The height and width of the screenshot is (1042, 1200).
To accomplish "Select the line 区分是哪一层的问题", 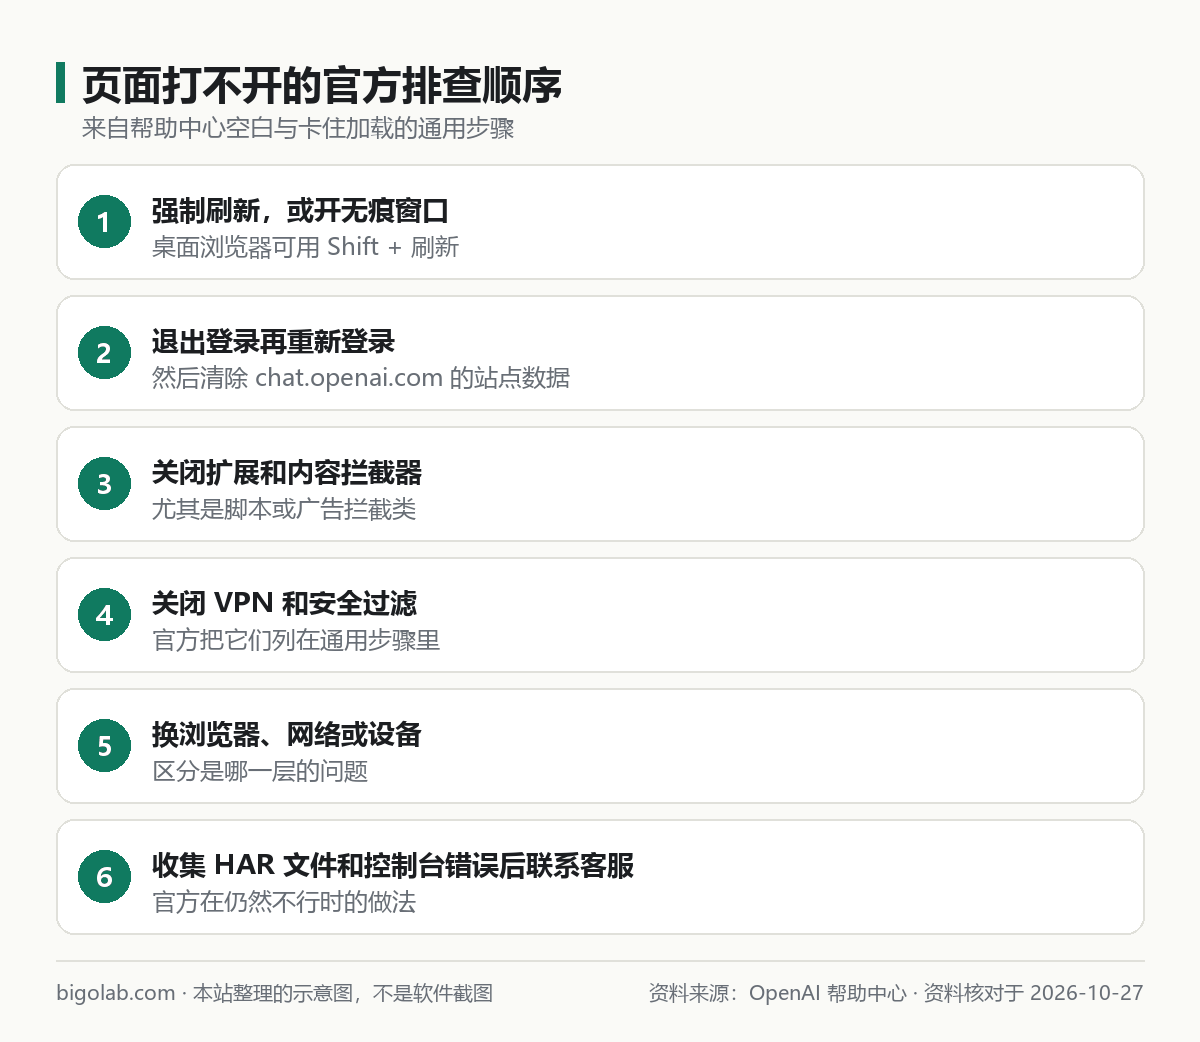I will [x=260, y=771].
